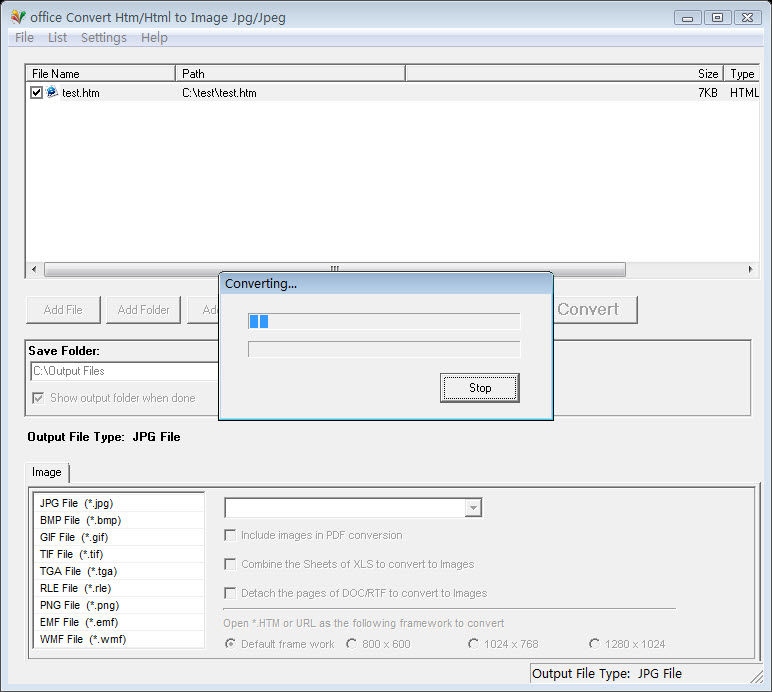Select WMF File (*.wmf) format

(119, 639)
